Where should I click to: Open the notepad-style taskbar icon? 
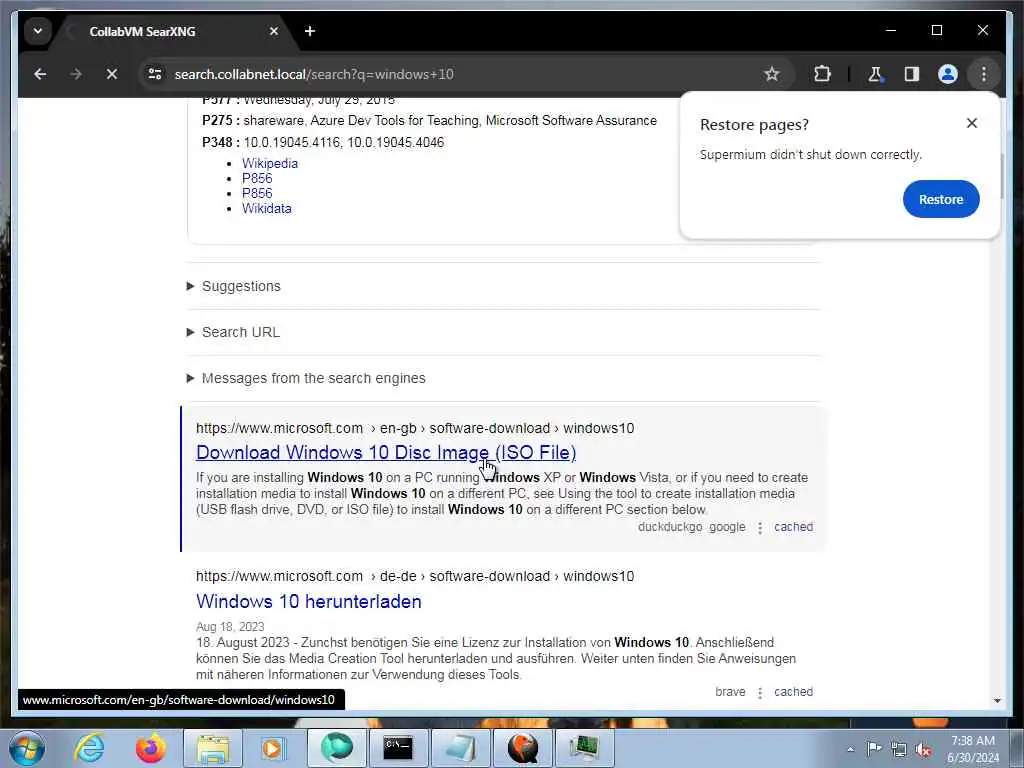(460, 748)
